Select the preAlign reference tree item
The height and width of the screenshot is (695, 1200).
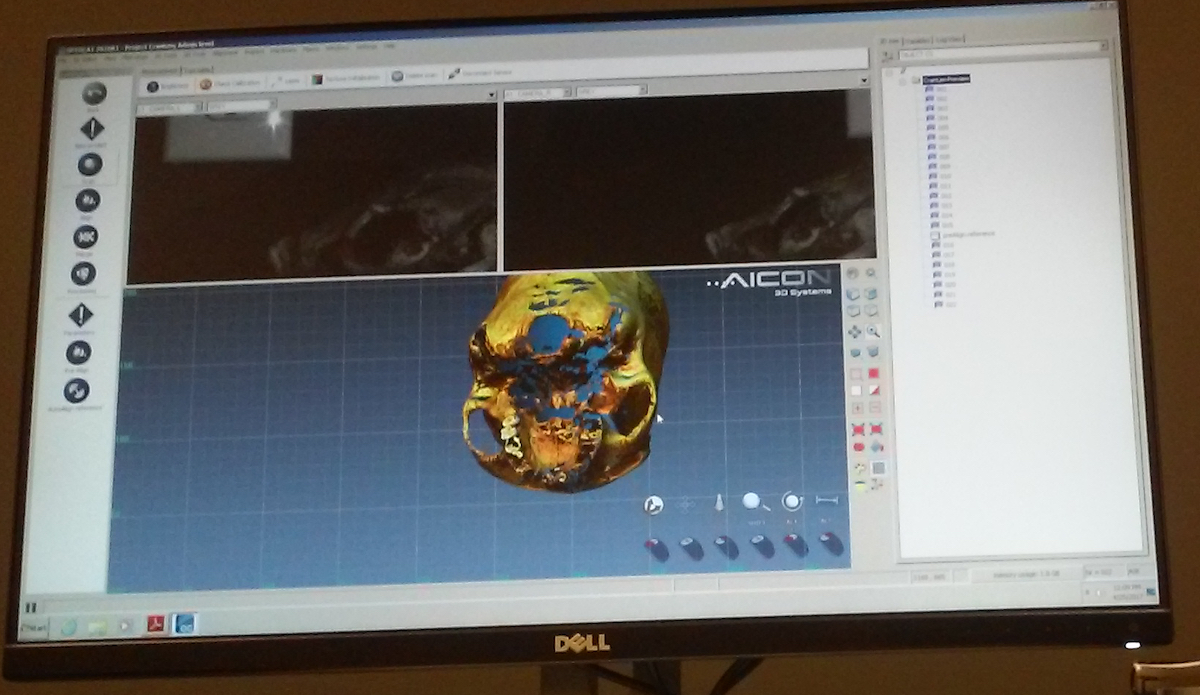pyautogui.click(x=968, y=234)
